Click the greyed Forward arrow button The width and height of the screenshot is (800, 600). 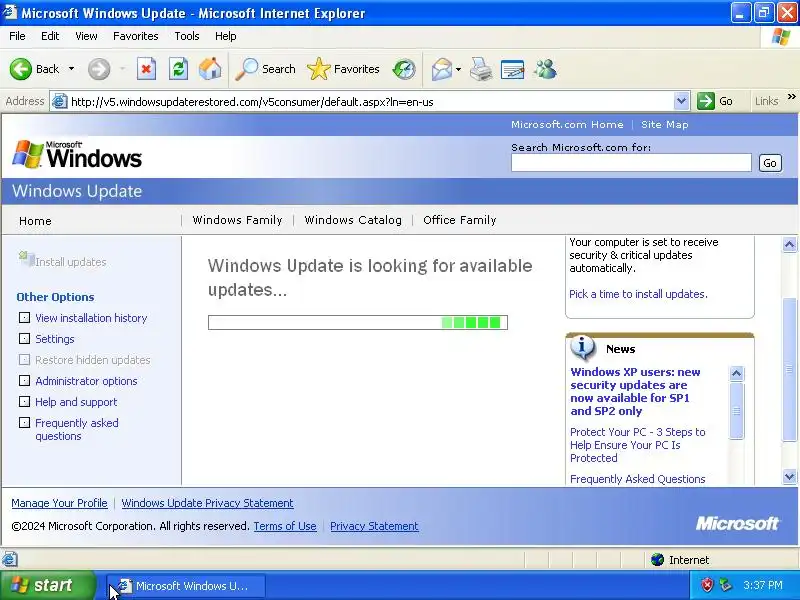tap(99, 69)
